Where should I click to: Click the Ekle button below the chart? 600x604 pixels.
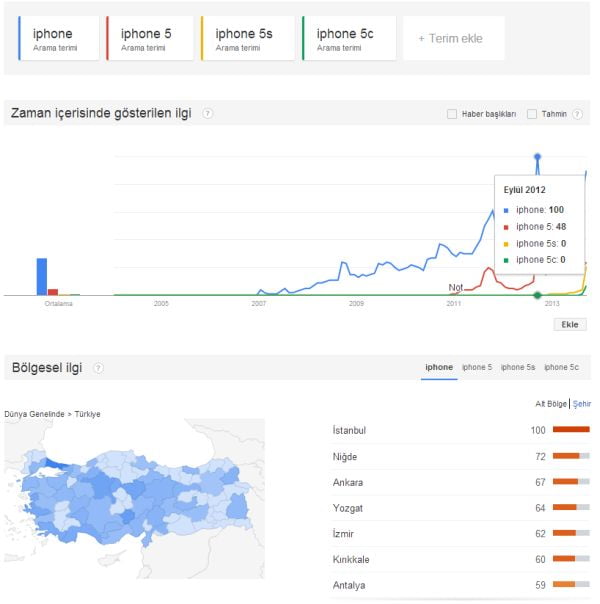(x=570, y=324)
